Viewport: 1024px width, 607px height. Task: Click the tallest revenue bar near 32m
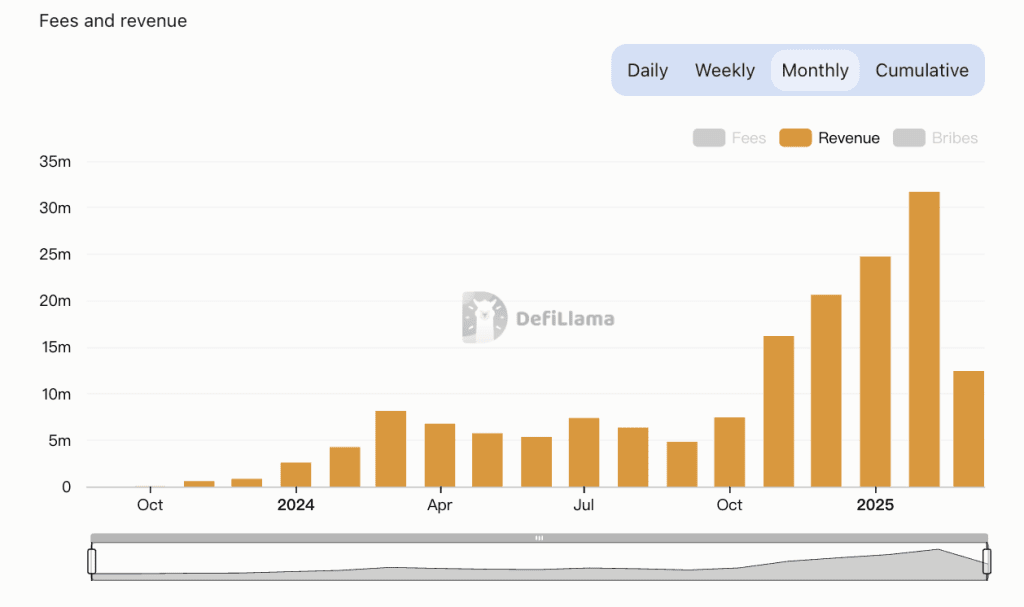click(924, 340)
